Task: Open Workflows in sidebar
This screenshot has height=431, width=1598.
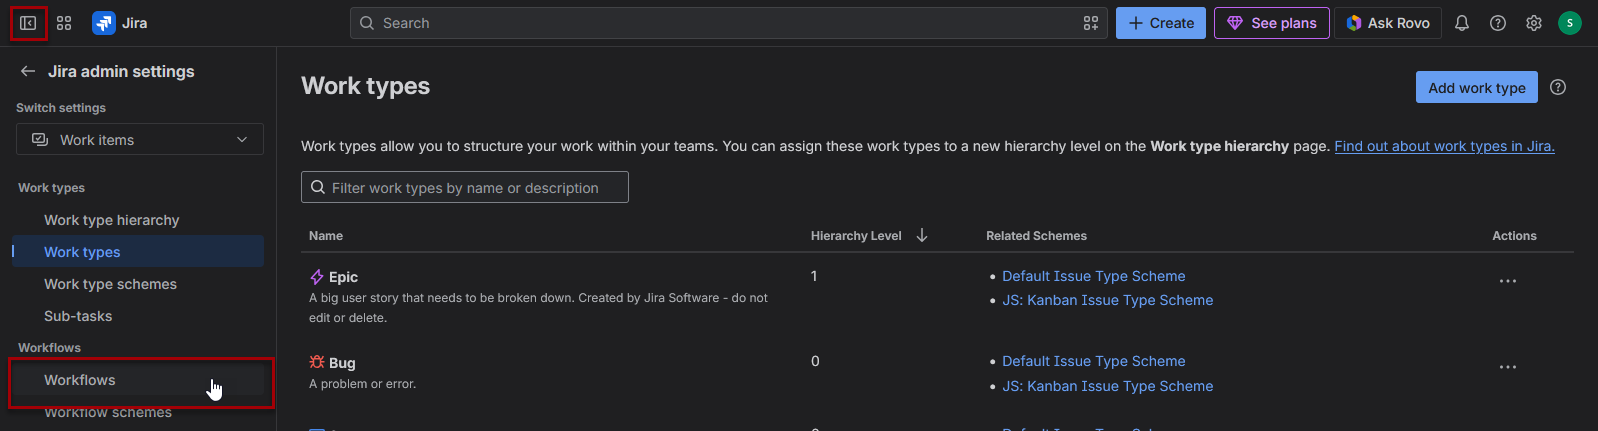Action: pyautogui.click(x=138, y=380)
